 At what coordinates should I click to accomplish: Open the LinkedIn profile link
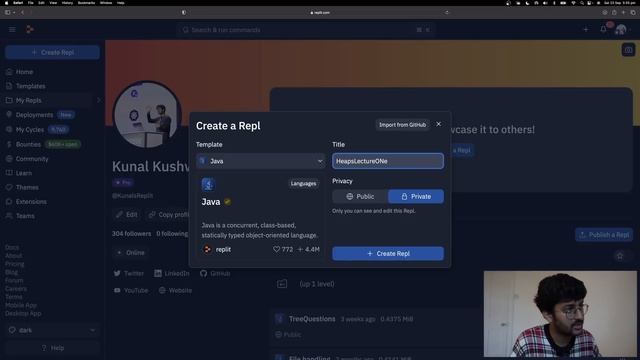(172, 273)
